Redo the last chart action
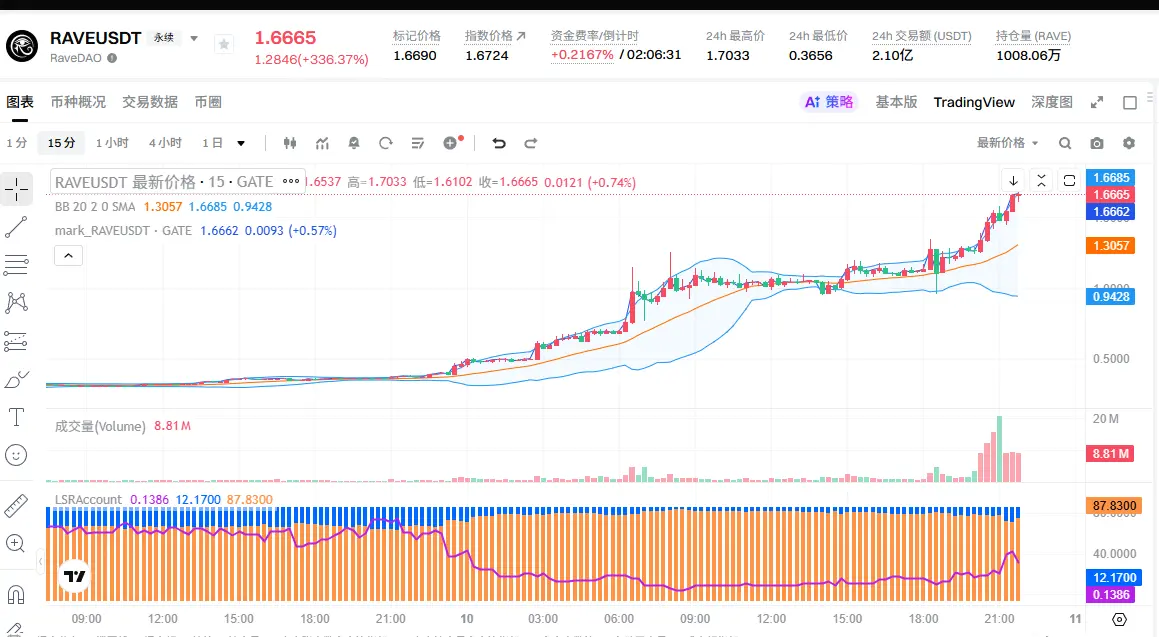This screenshot has height=637, width=1159. click(x=531, y=143)
